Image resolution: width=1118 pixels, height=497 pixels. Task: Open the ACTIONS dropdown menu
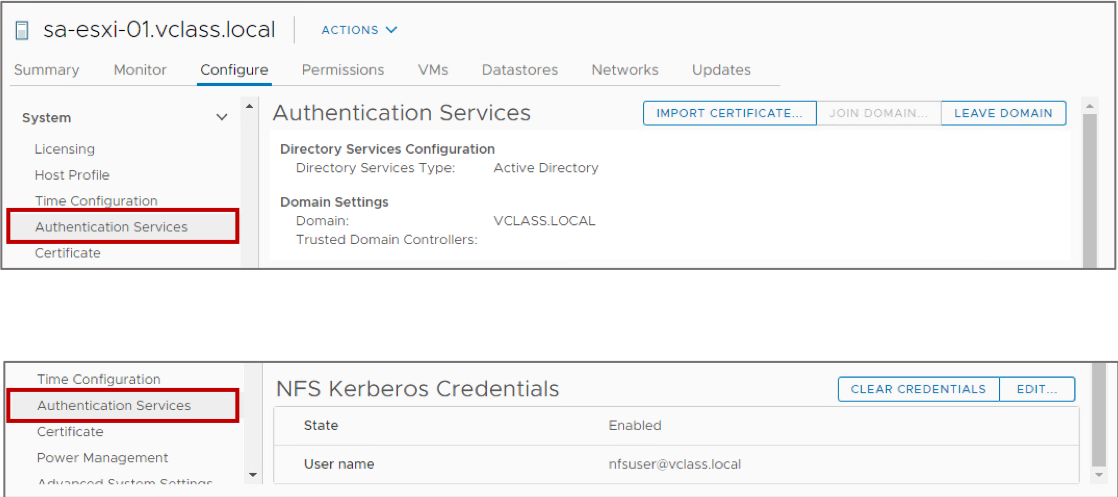[x=359, y=30]
